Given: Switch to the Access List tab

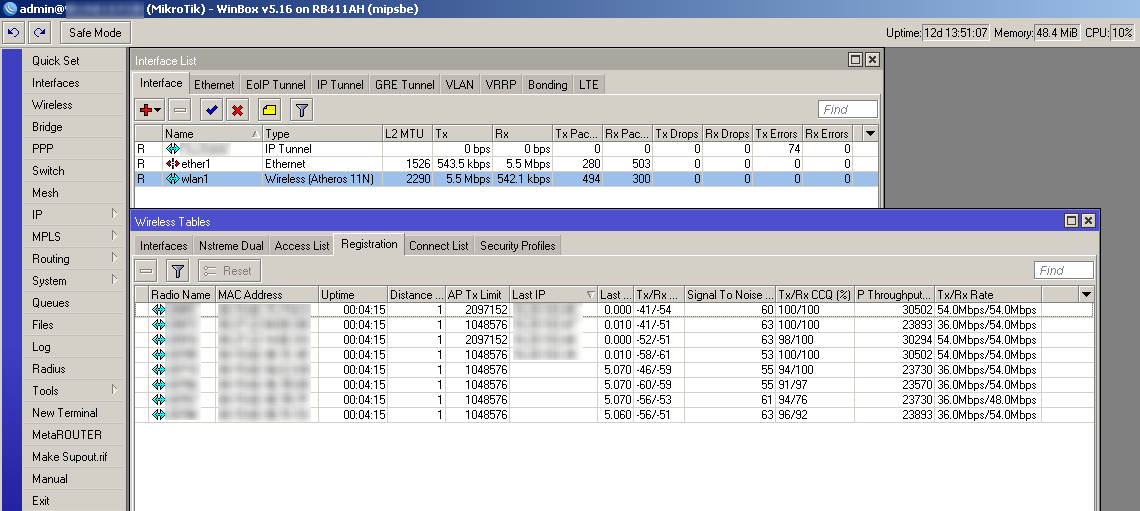Looking at the screenshot, I should pos(302,246).
